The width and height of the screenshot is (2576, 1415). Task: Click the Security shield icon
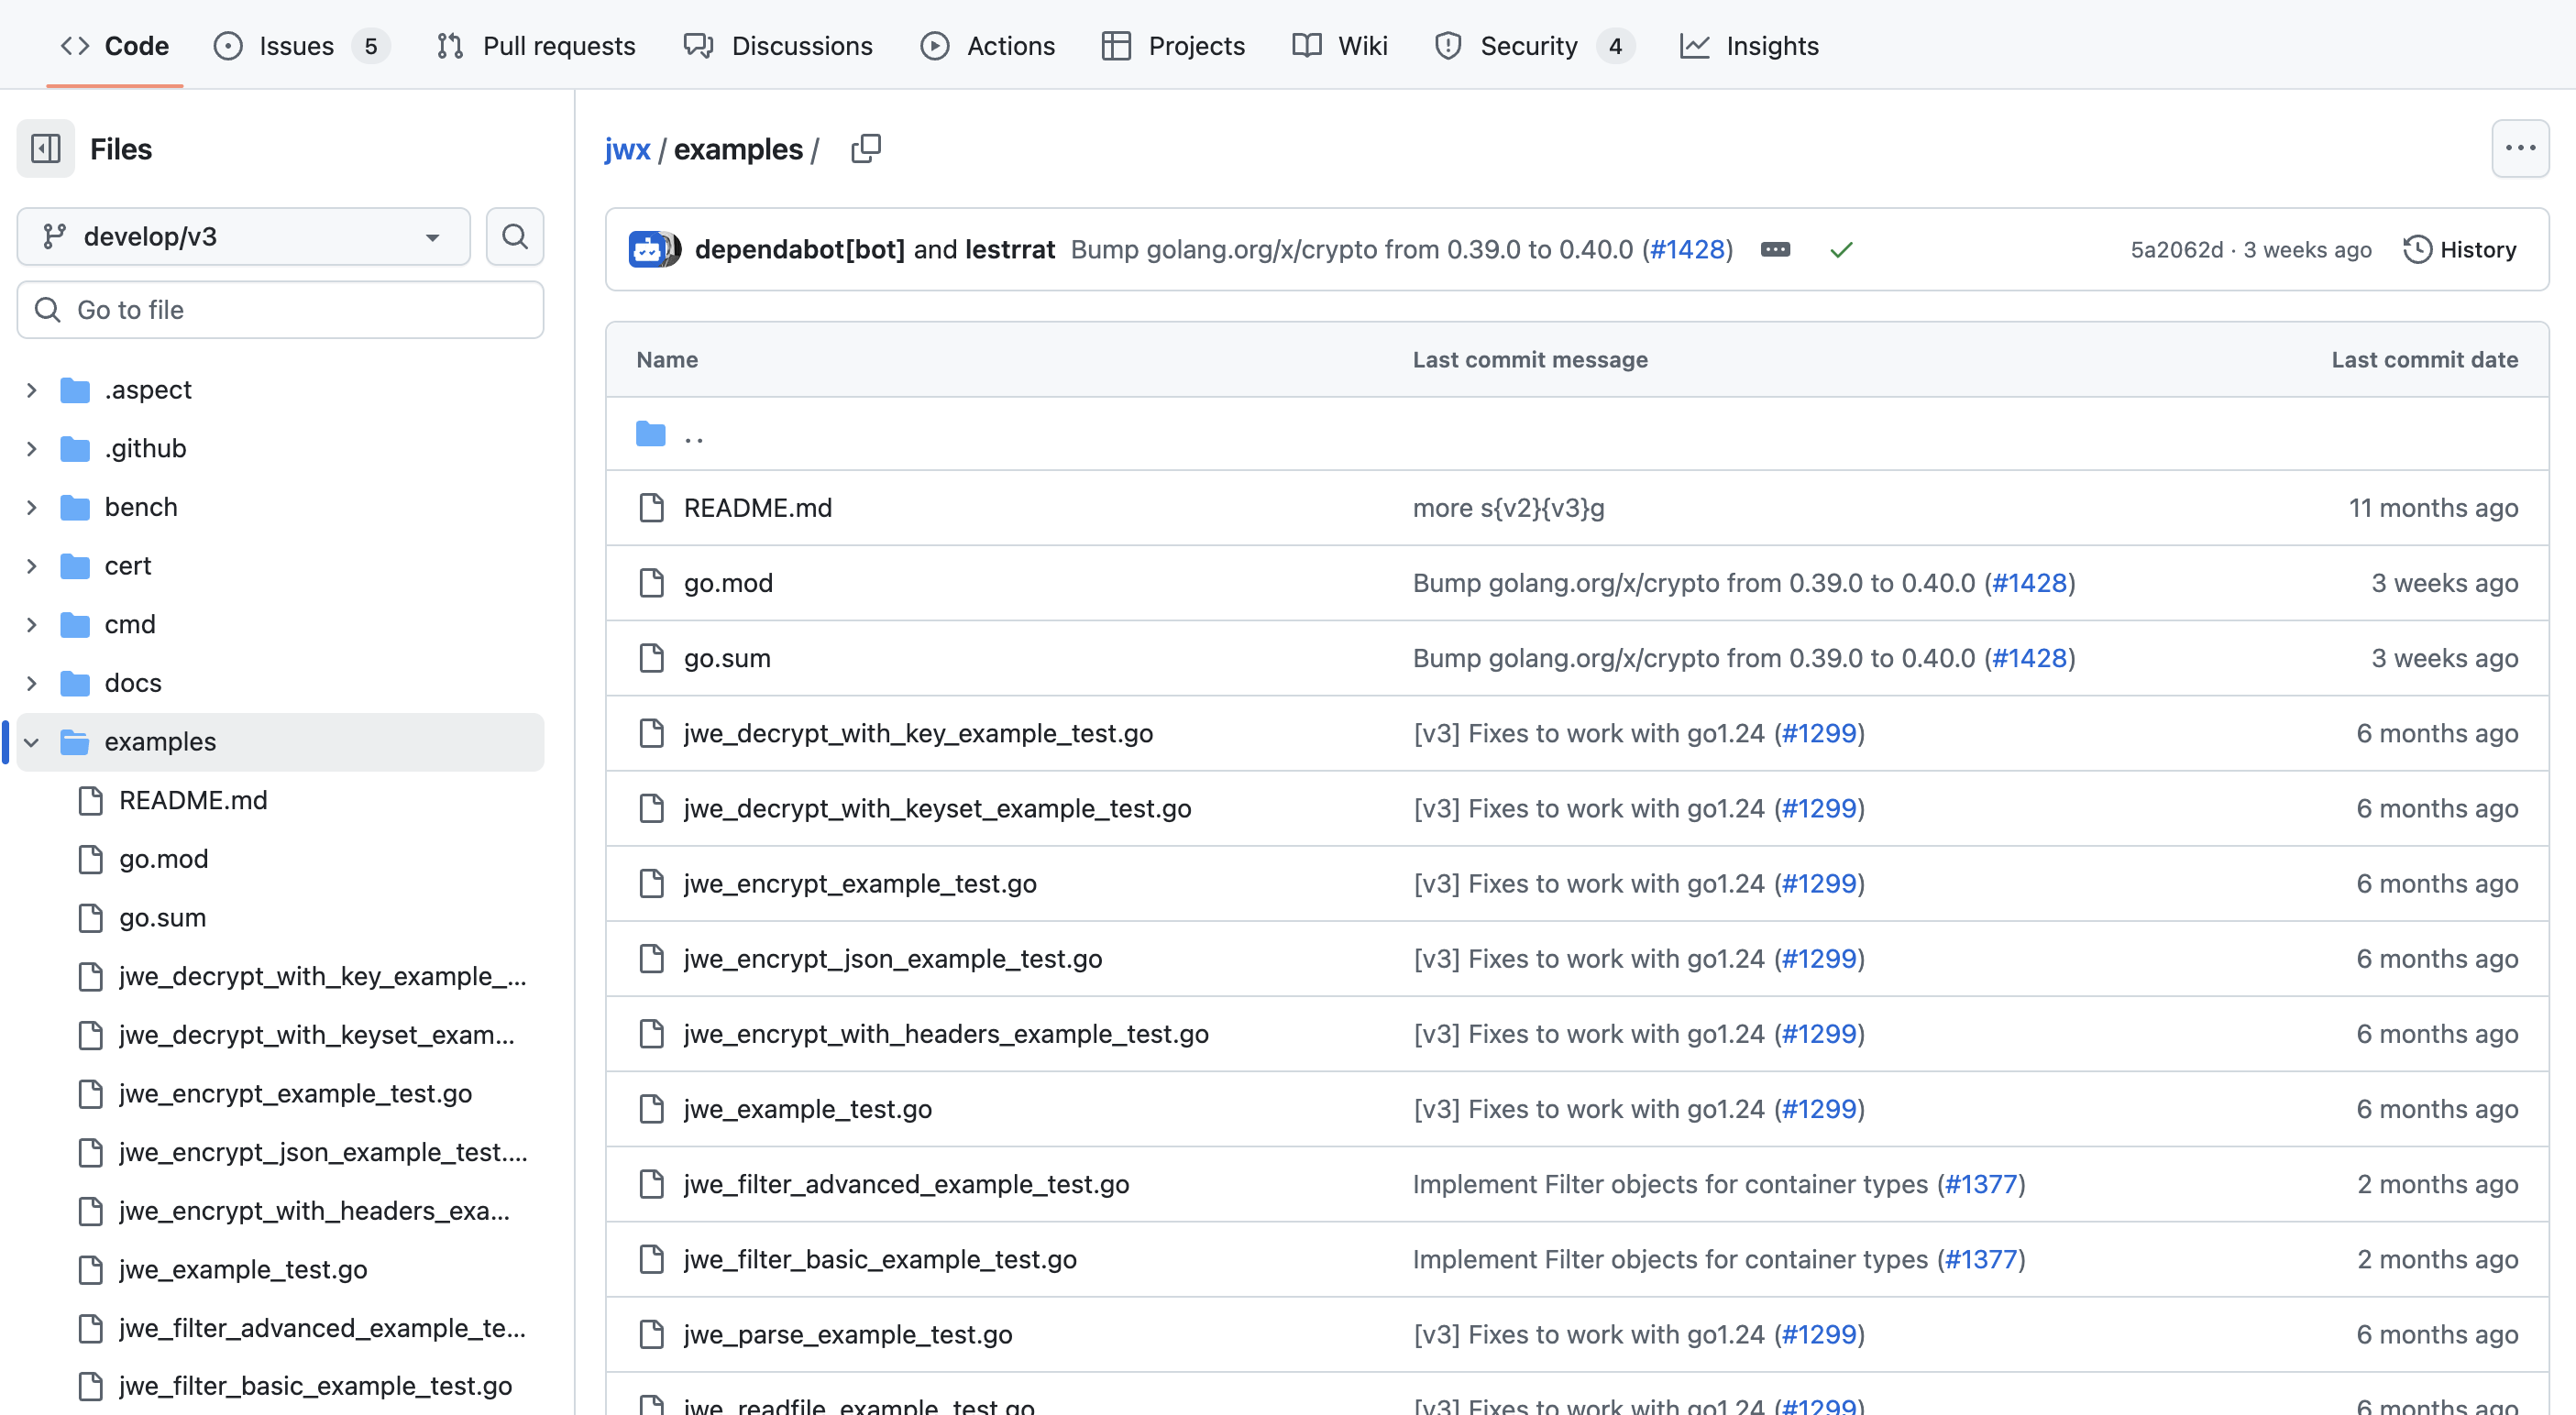pyautogui.click(x=1448, y=46)
